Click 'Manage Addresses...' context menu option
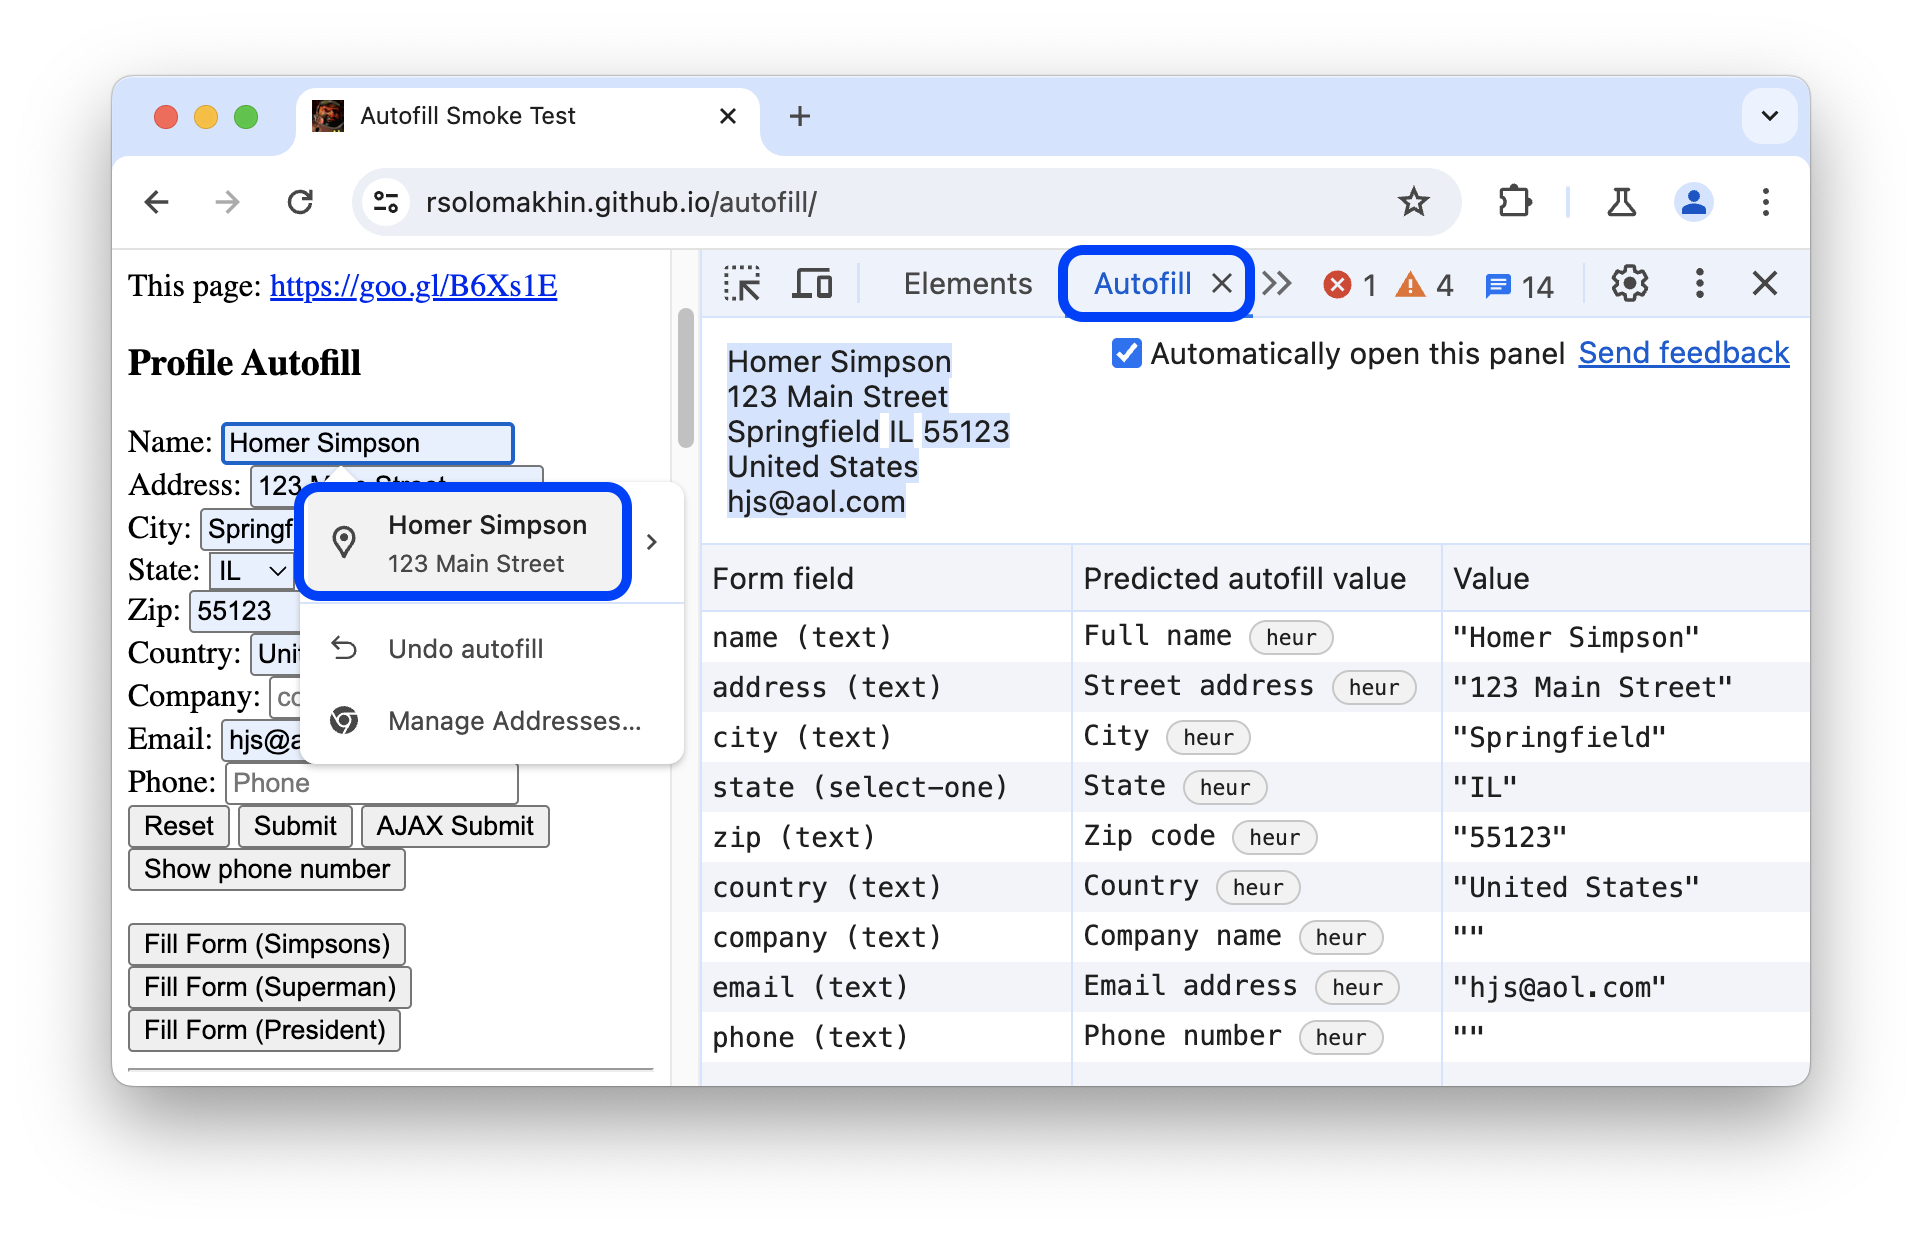 (514, 719)
